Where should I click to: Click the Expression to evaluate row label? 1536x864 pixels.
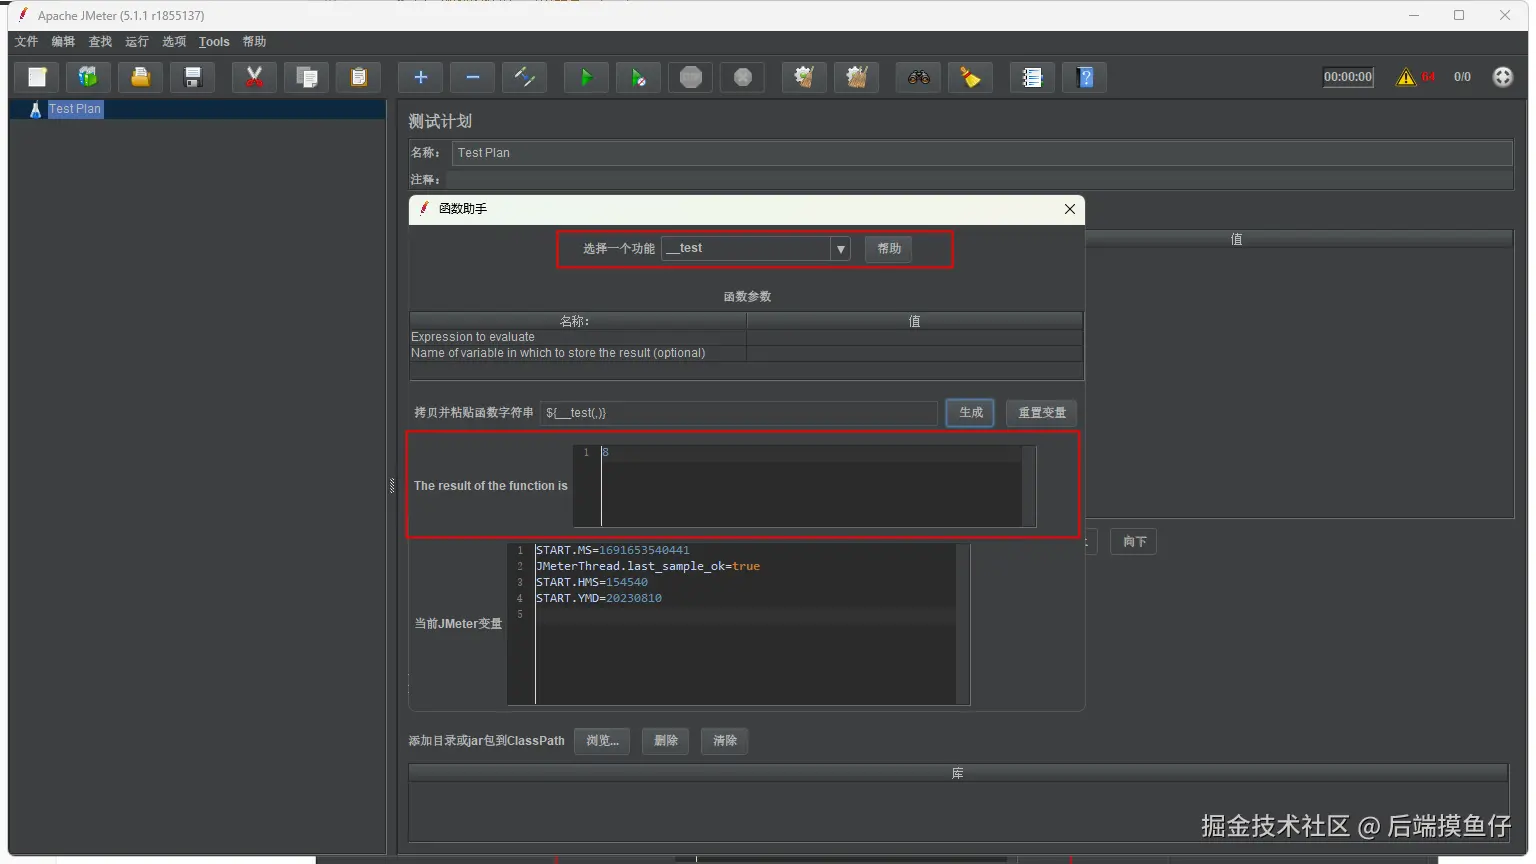click(x=473, y=337)
